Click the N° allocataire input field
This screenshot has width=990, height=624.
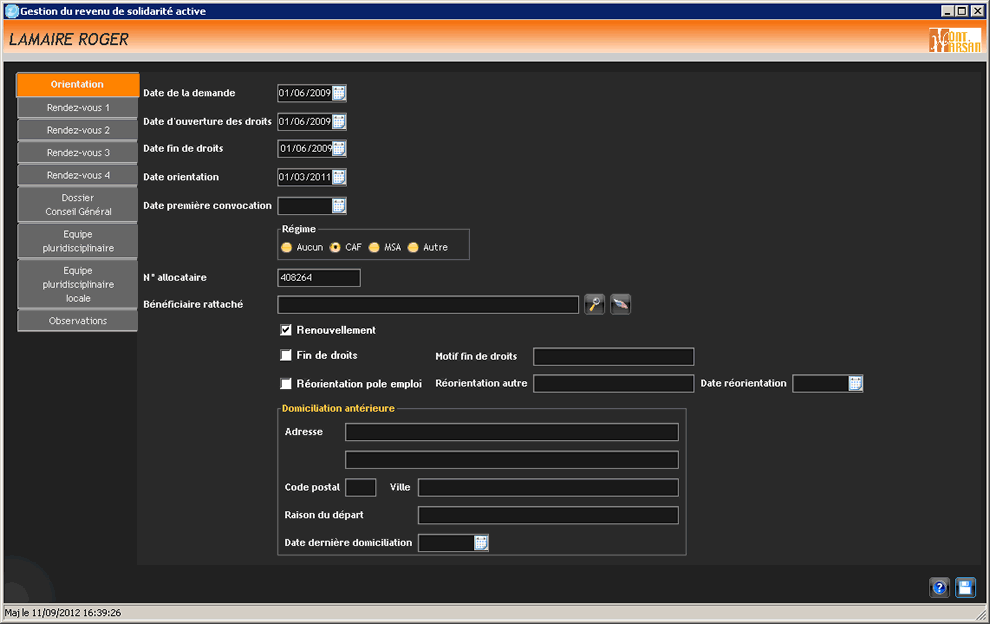[x=318, y=278]
